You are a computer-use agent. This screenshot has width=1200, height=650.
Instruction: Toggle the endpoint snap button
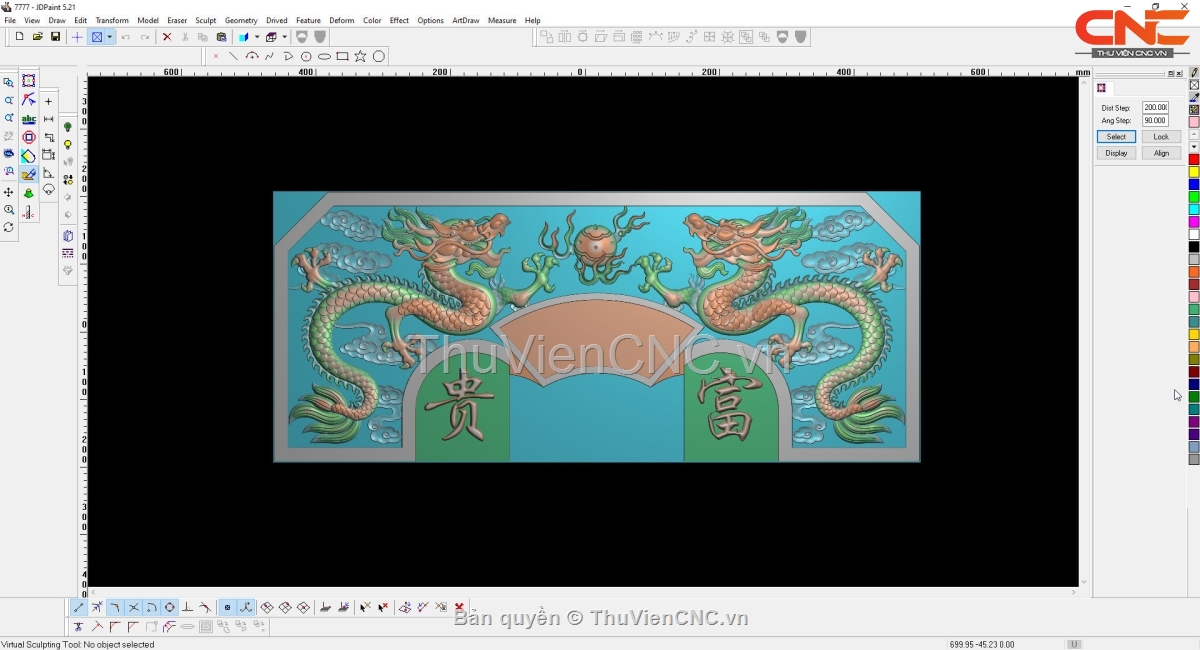(x=79, y=607)
